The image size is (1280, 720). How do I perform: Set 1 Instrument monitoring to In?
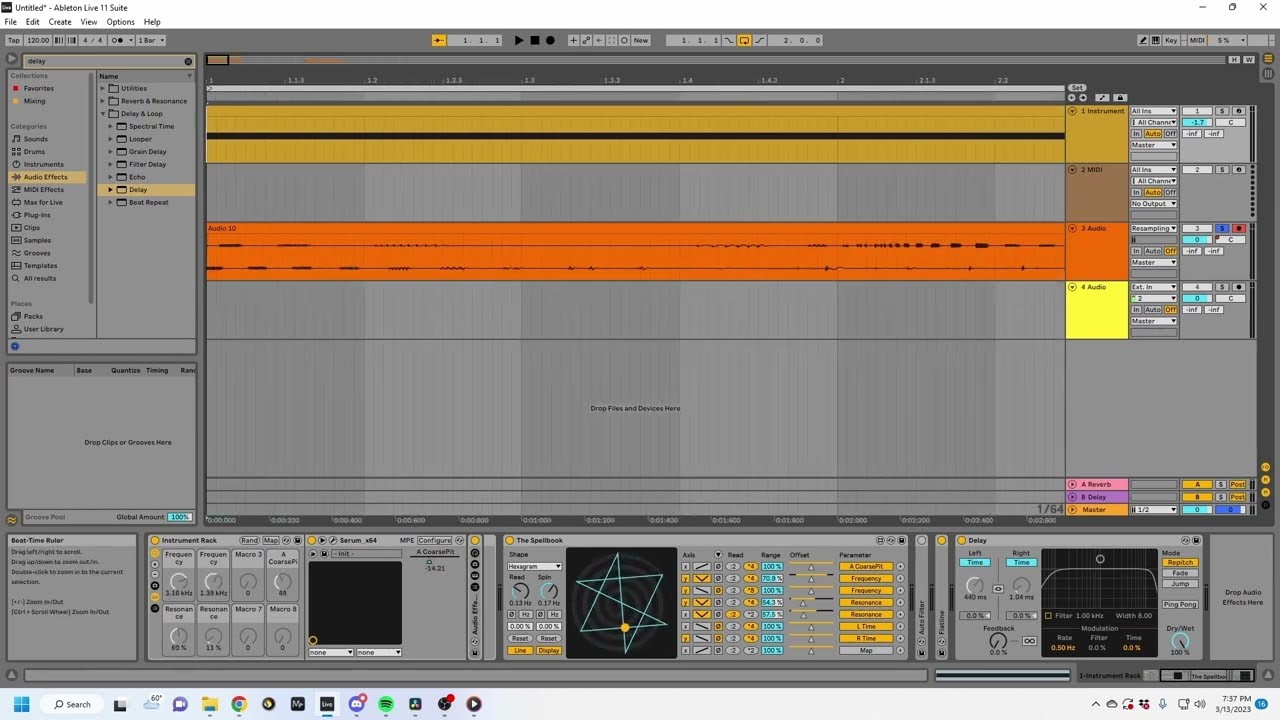point(1136,134)
